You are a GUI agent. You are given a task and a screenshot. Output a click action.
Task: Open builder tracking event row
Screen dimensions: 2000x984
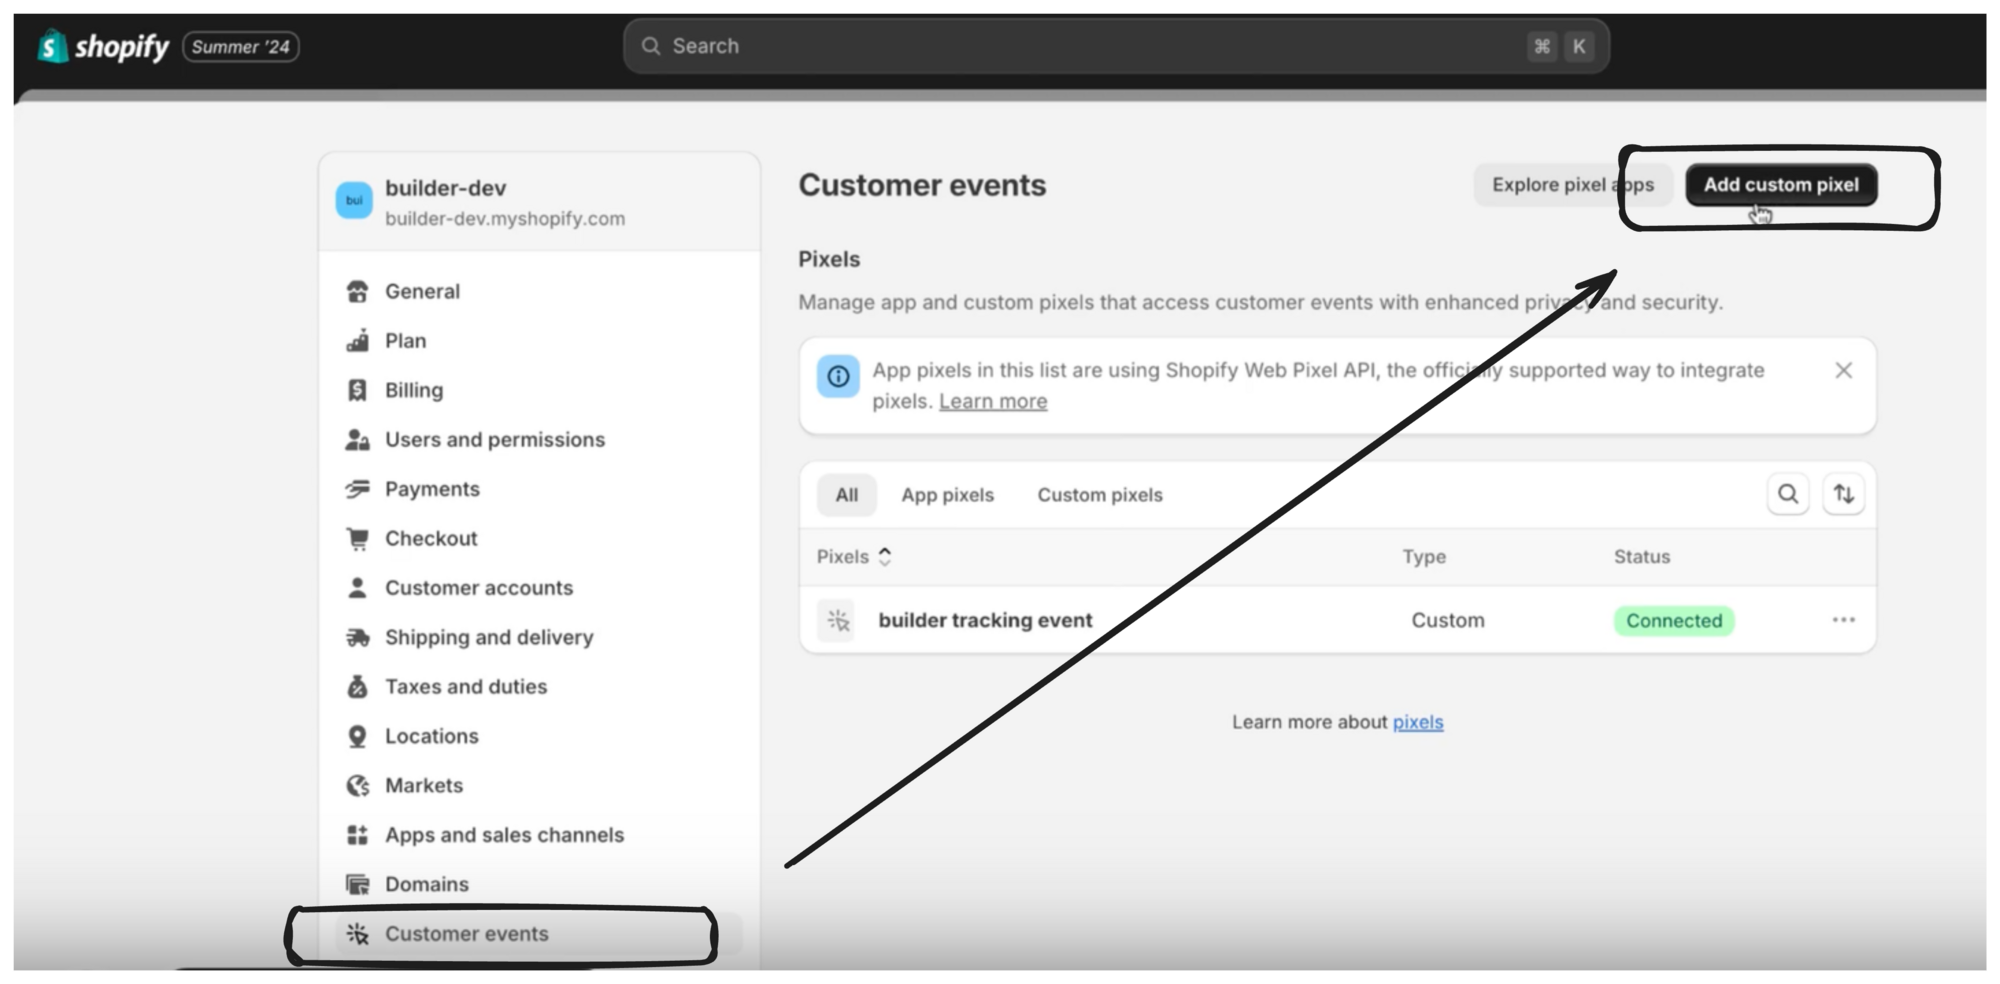tap(1338, 620)
